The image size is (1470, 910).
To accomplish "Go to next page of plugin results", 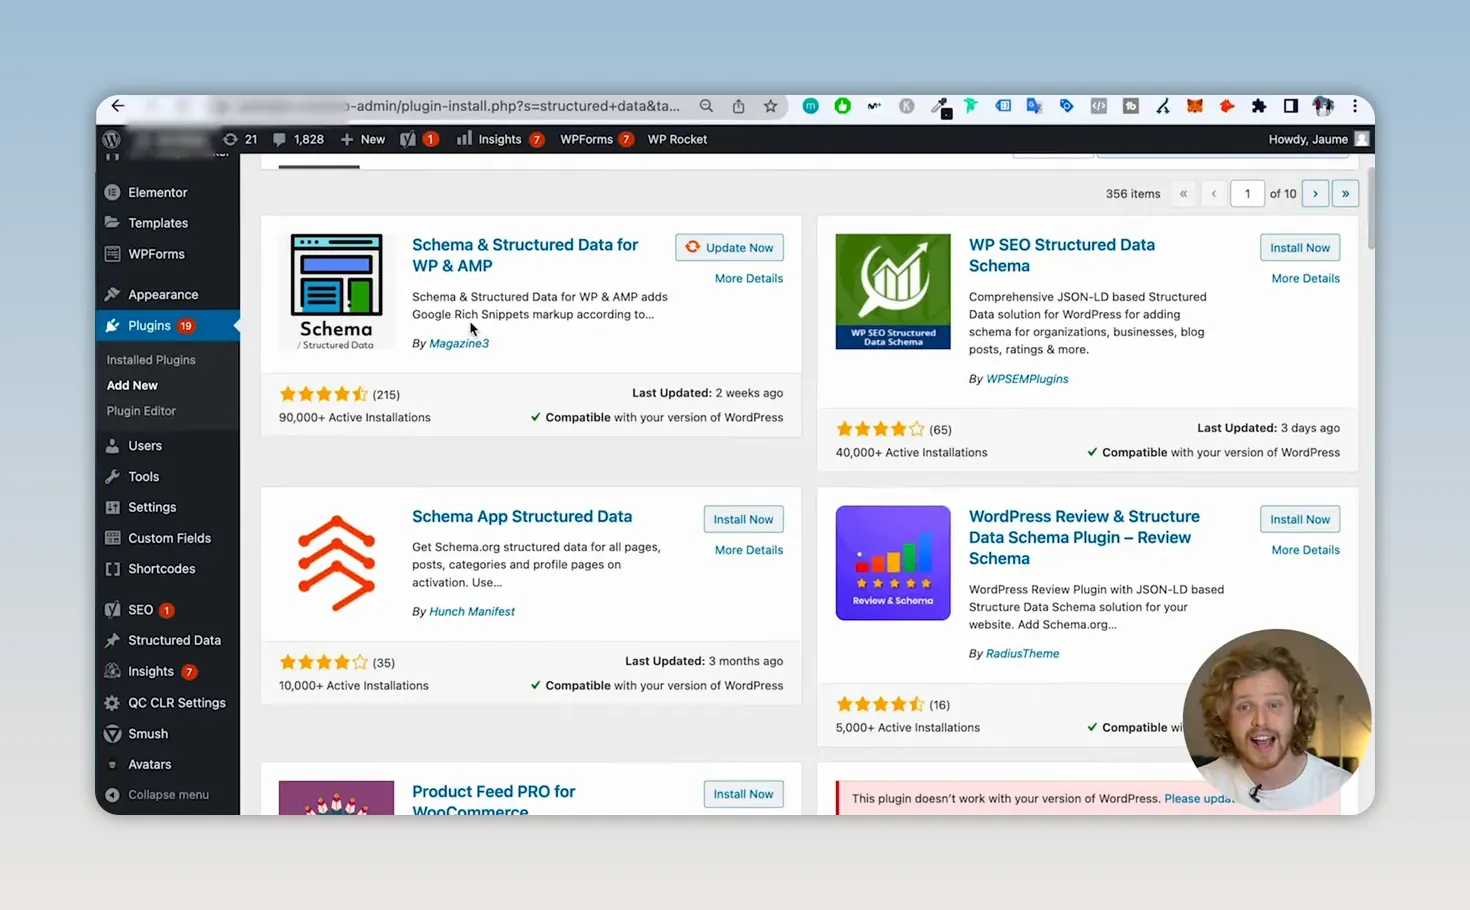I will [1315, 194].
